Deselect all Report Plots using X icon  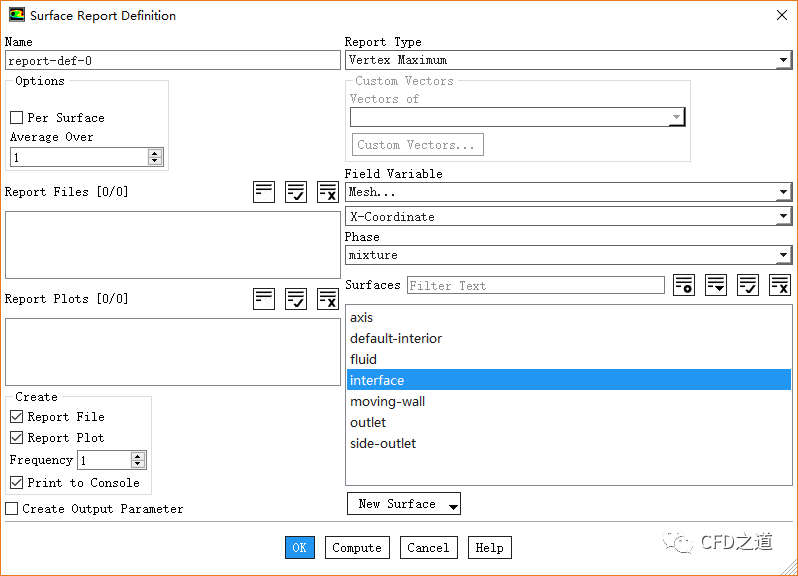(328, 299)
